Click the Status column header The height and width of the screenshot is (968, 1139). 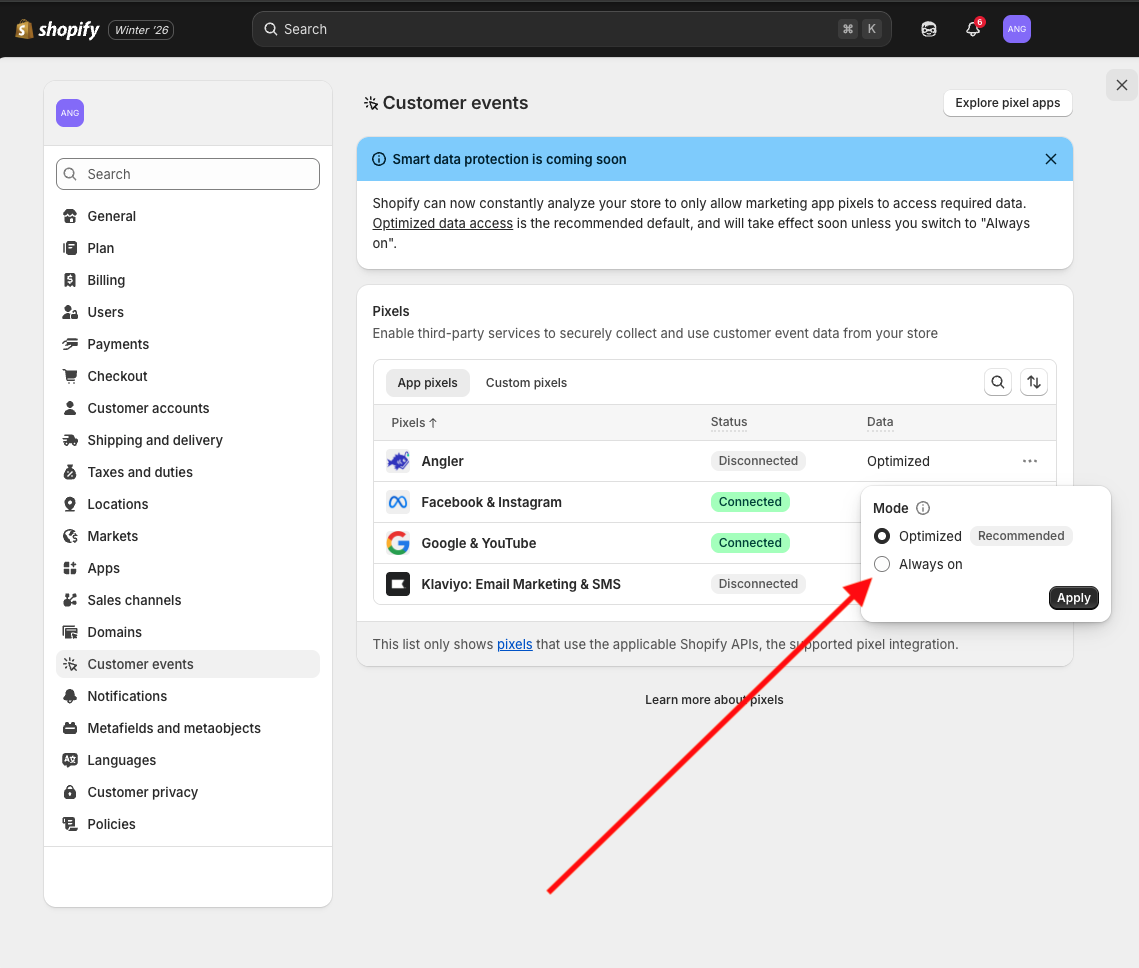729,422
